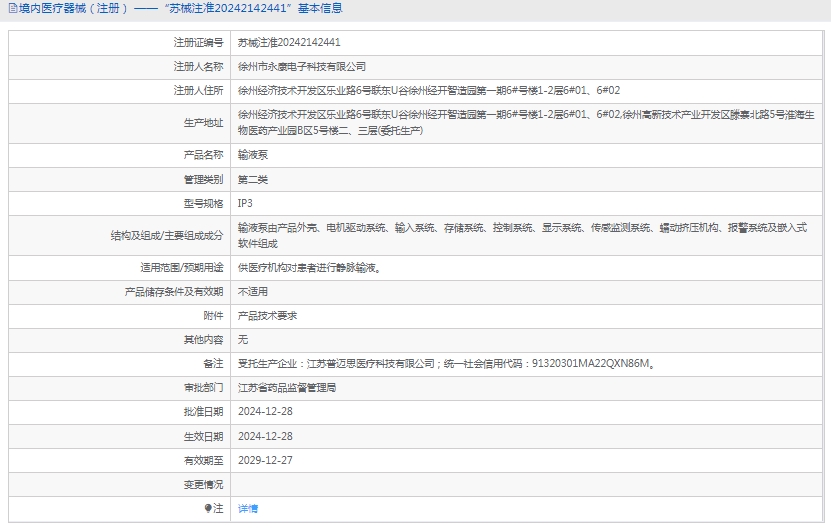
Task: Click the 结构及组成 description text
Action: click(521, 235)
